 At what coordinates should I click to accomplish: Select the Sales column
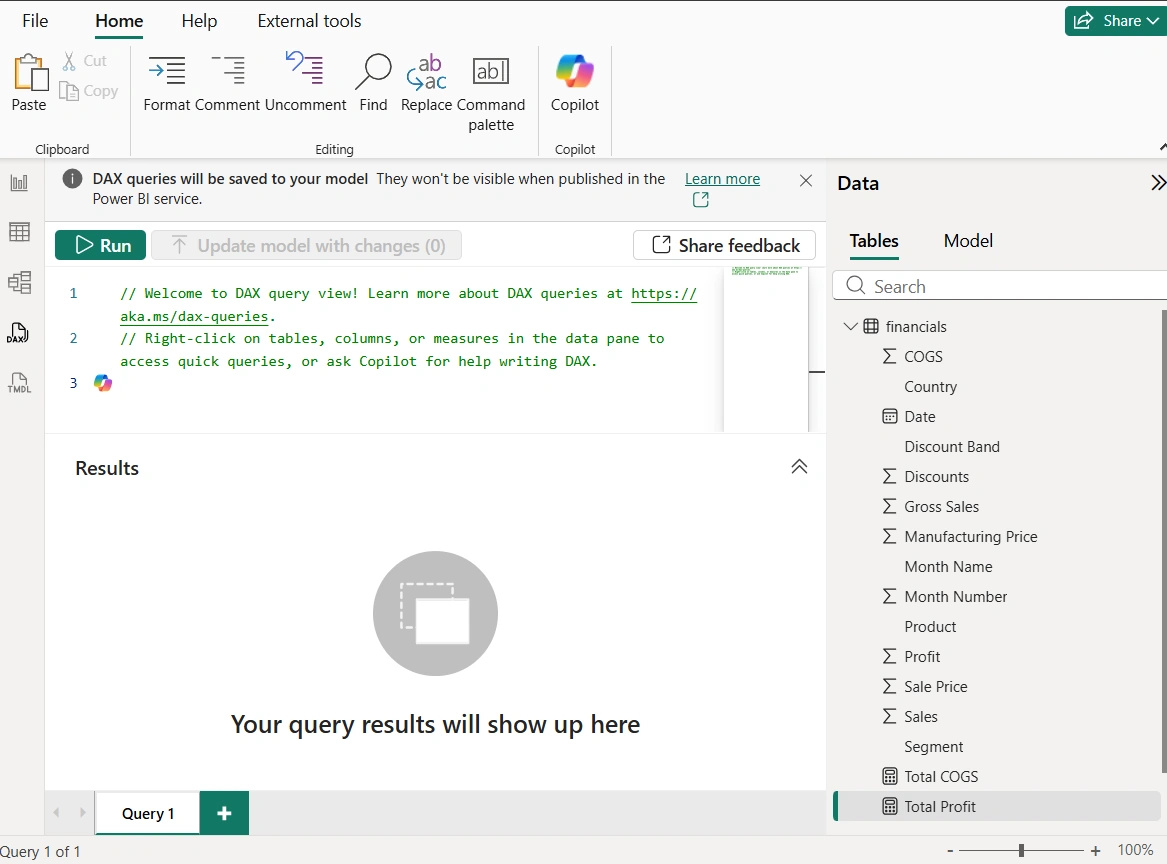921,717
